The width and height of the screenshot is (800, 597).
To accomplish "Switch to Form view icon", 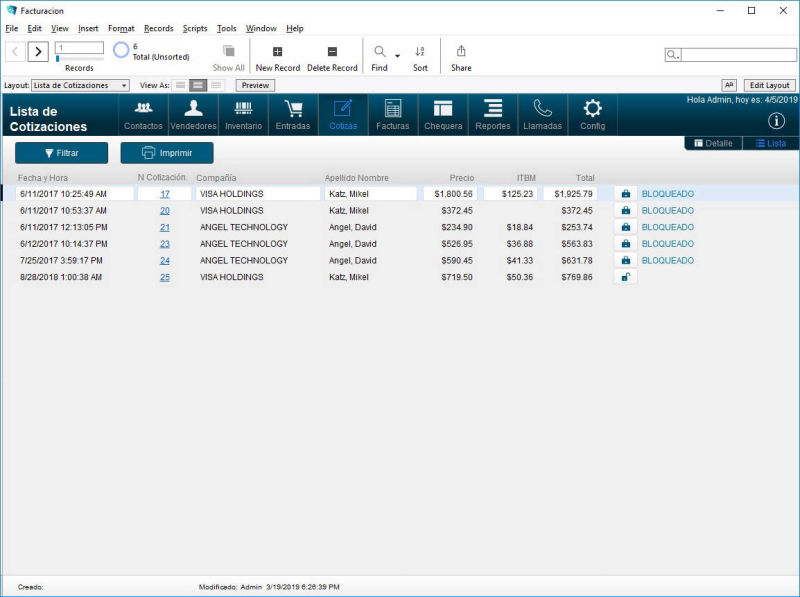I will [180, 85].
